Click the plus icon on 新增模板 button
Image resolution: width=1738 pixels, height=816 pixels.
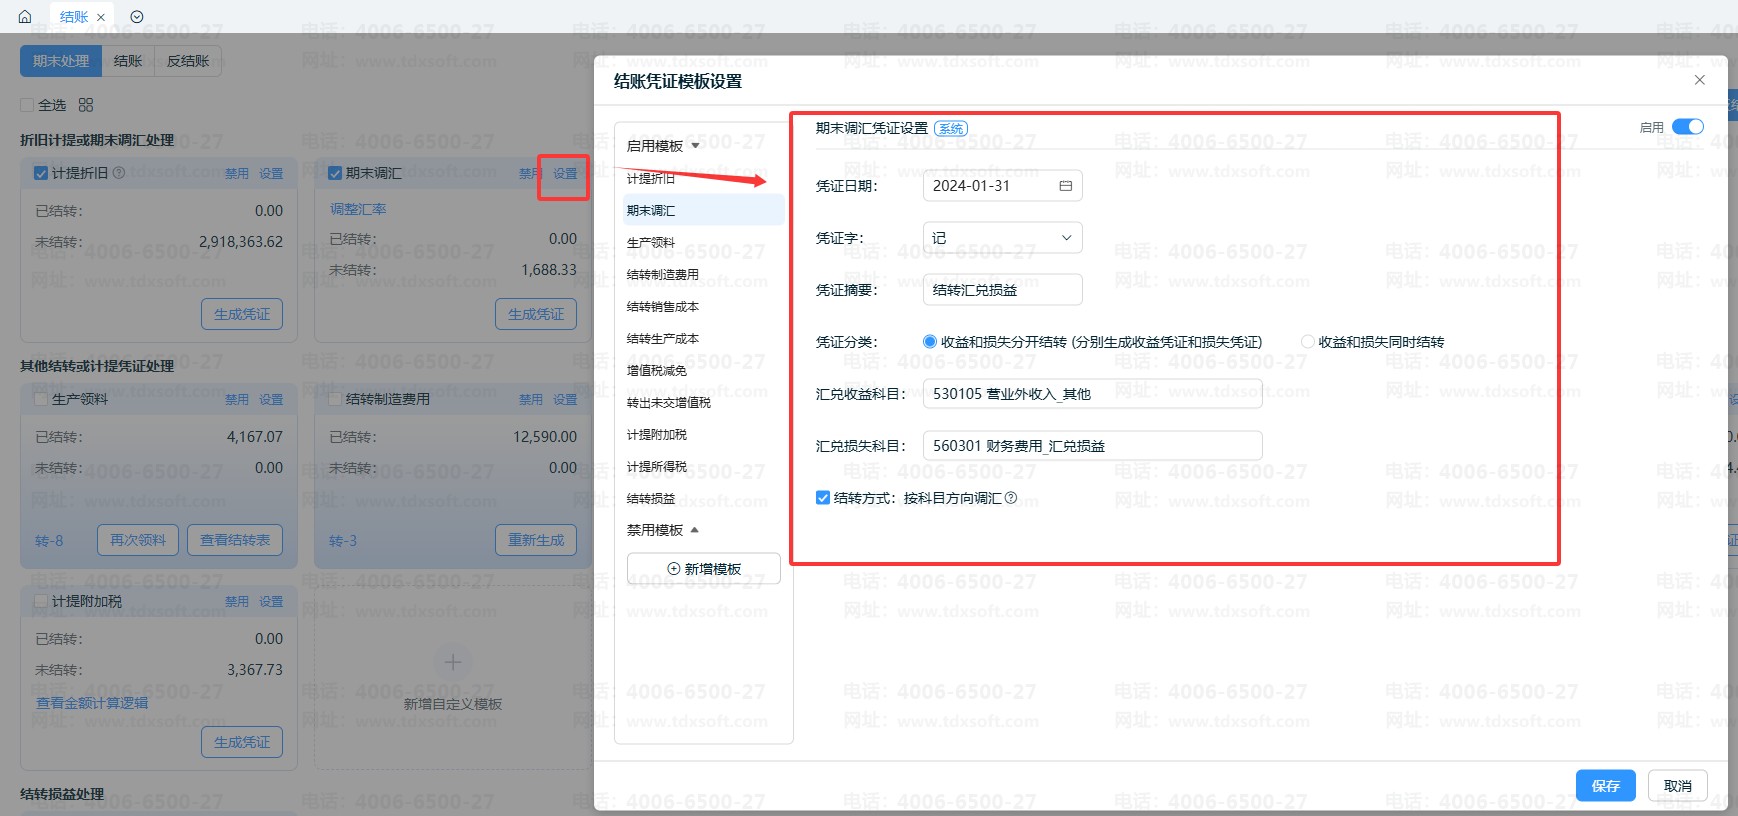click(x=673, y=569)
